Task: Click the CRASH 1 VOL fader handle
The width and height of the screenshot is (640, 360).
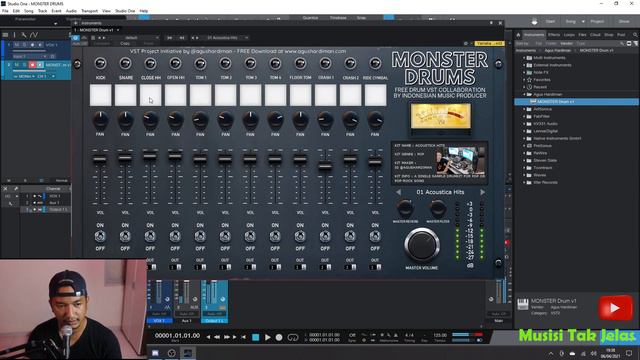Action: [x=325, y=166]
